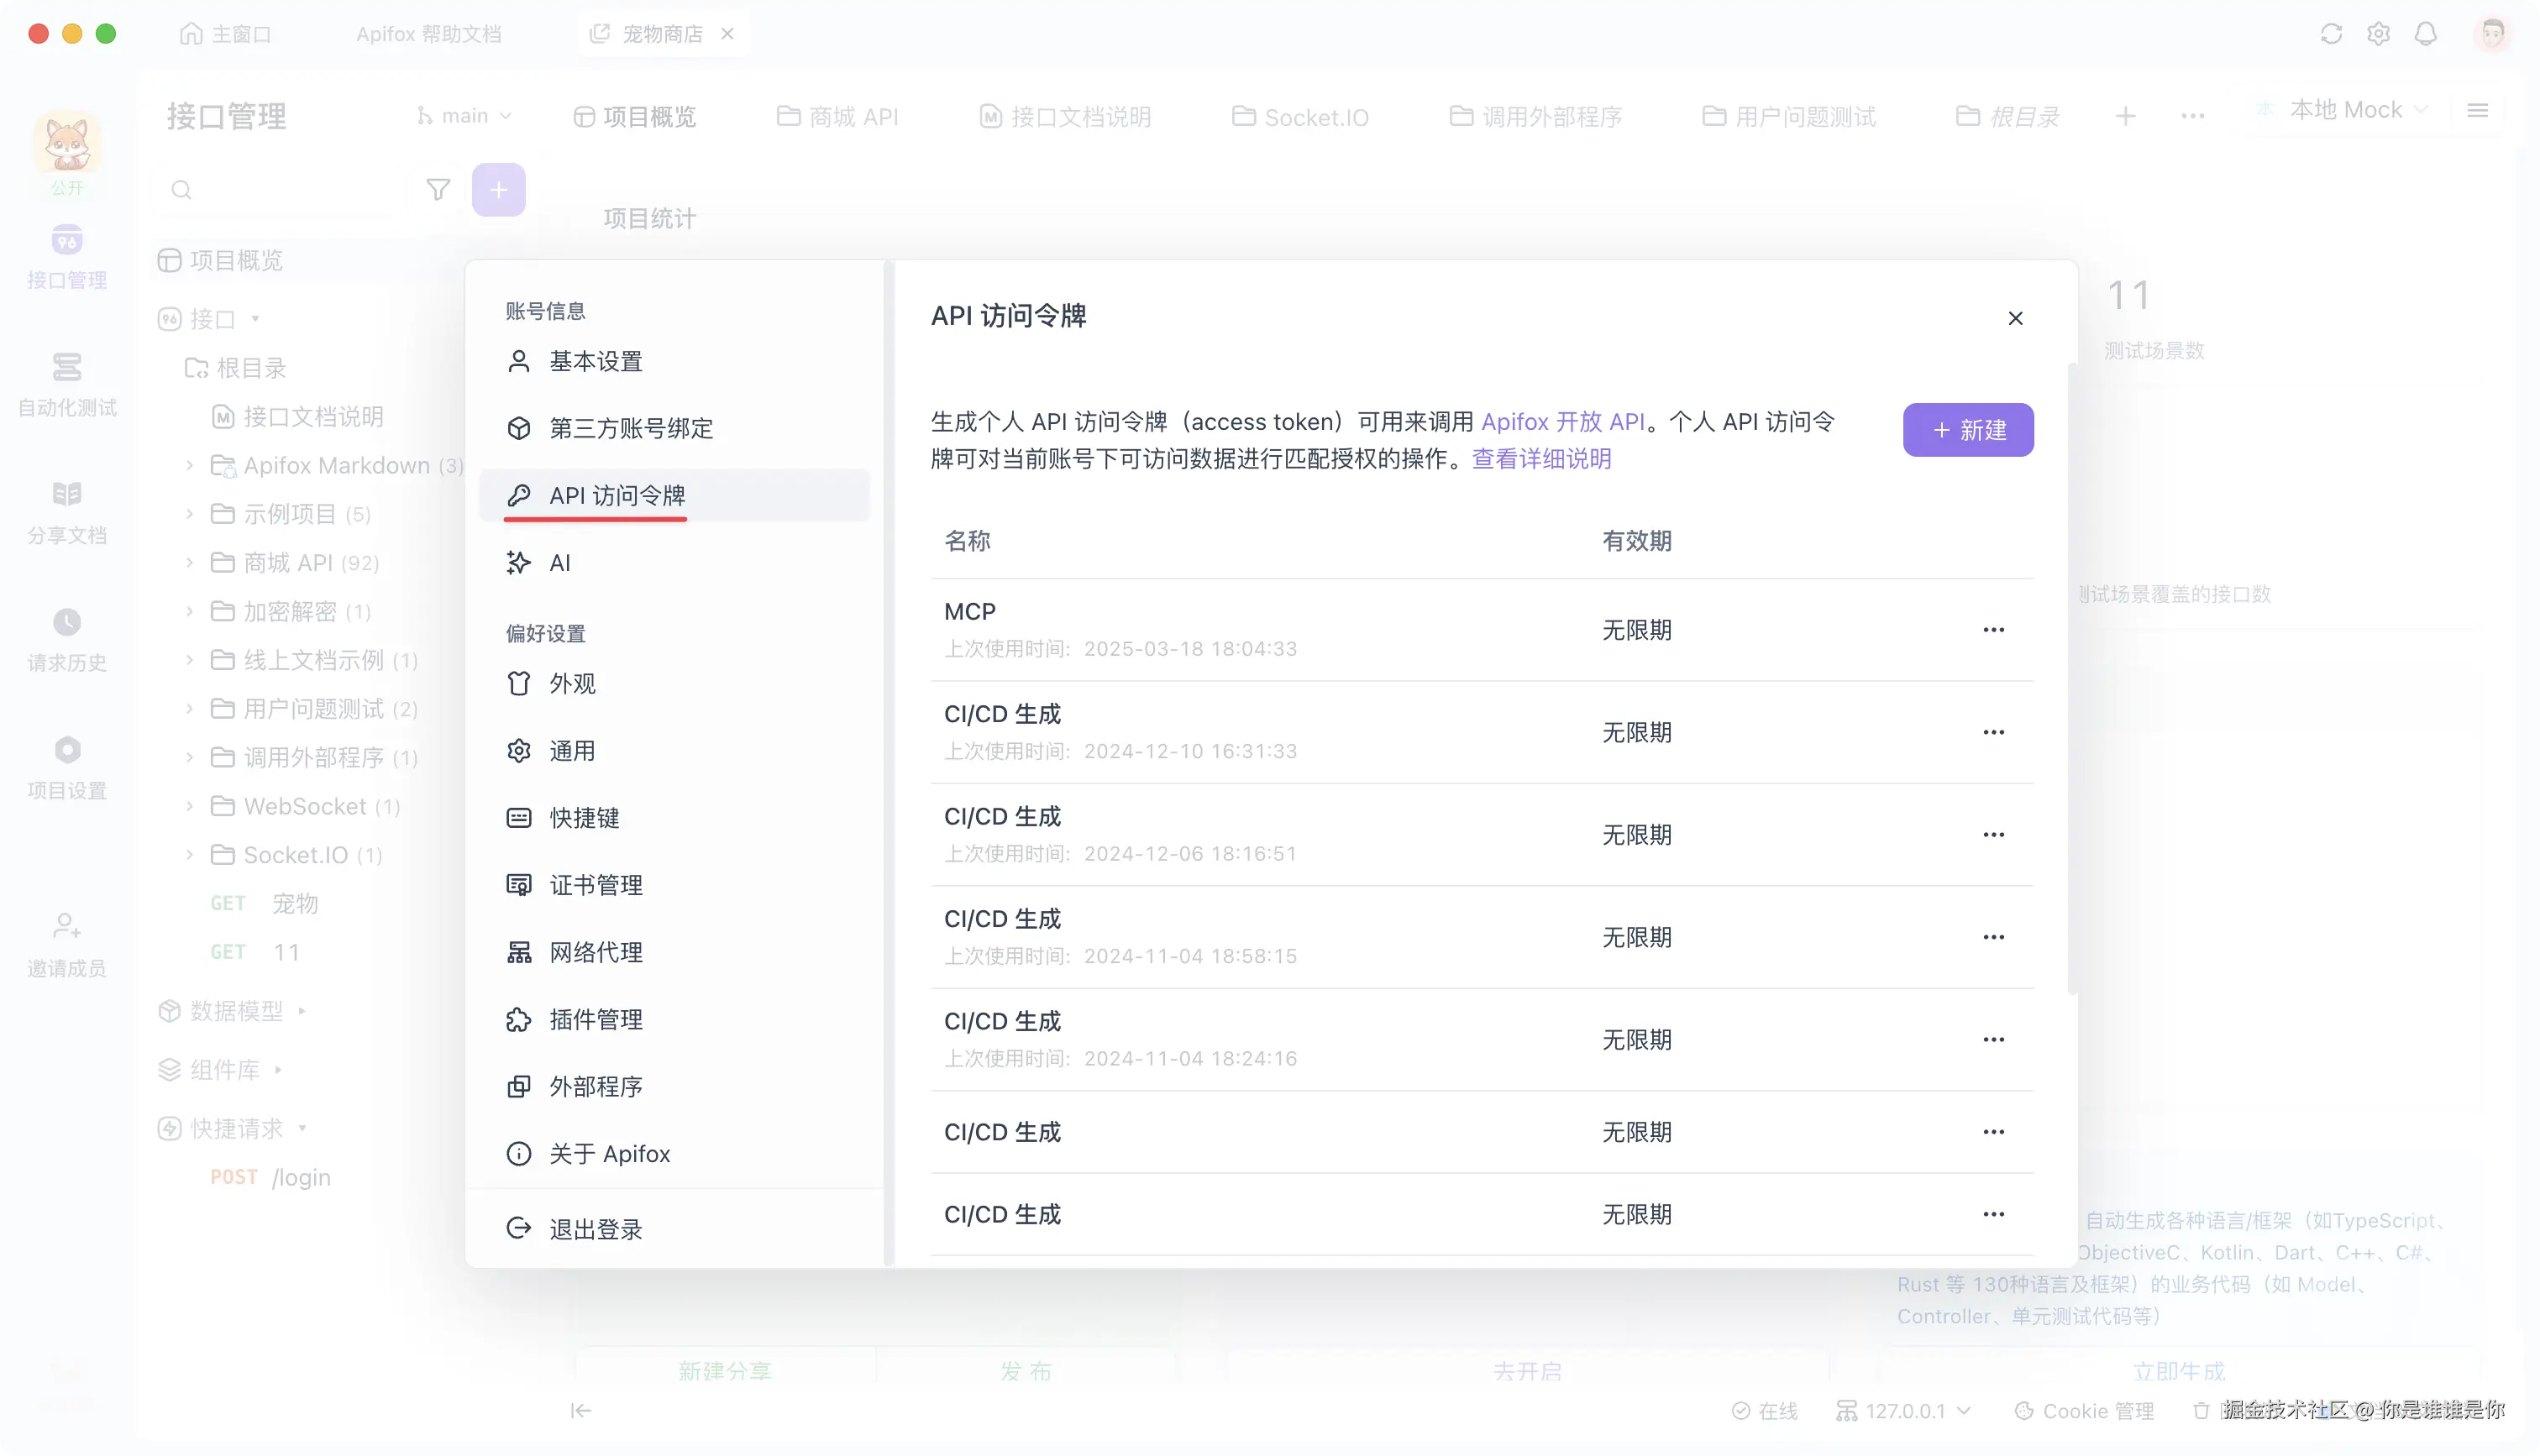Open the notifications bell icon
This screenshot has width=2540, height=1456.
(2425, 34)
